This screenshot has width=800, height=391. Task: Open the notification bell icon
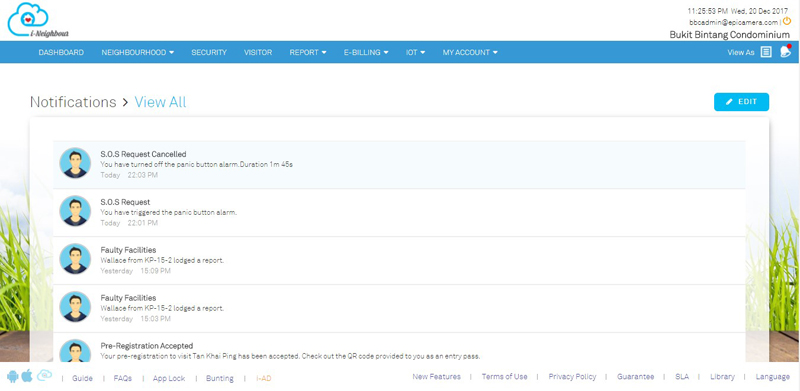pyautogui.click(x=785, y=52)
